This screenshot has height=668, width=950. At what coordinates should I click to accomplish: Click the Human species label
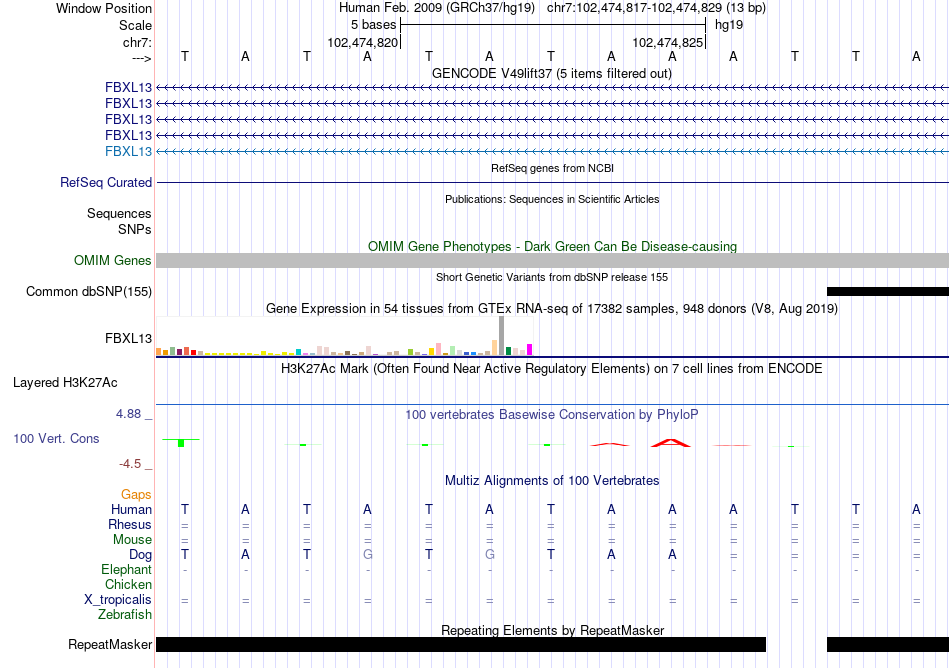pos(131,509)
